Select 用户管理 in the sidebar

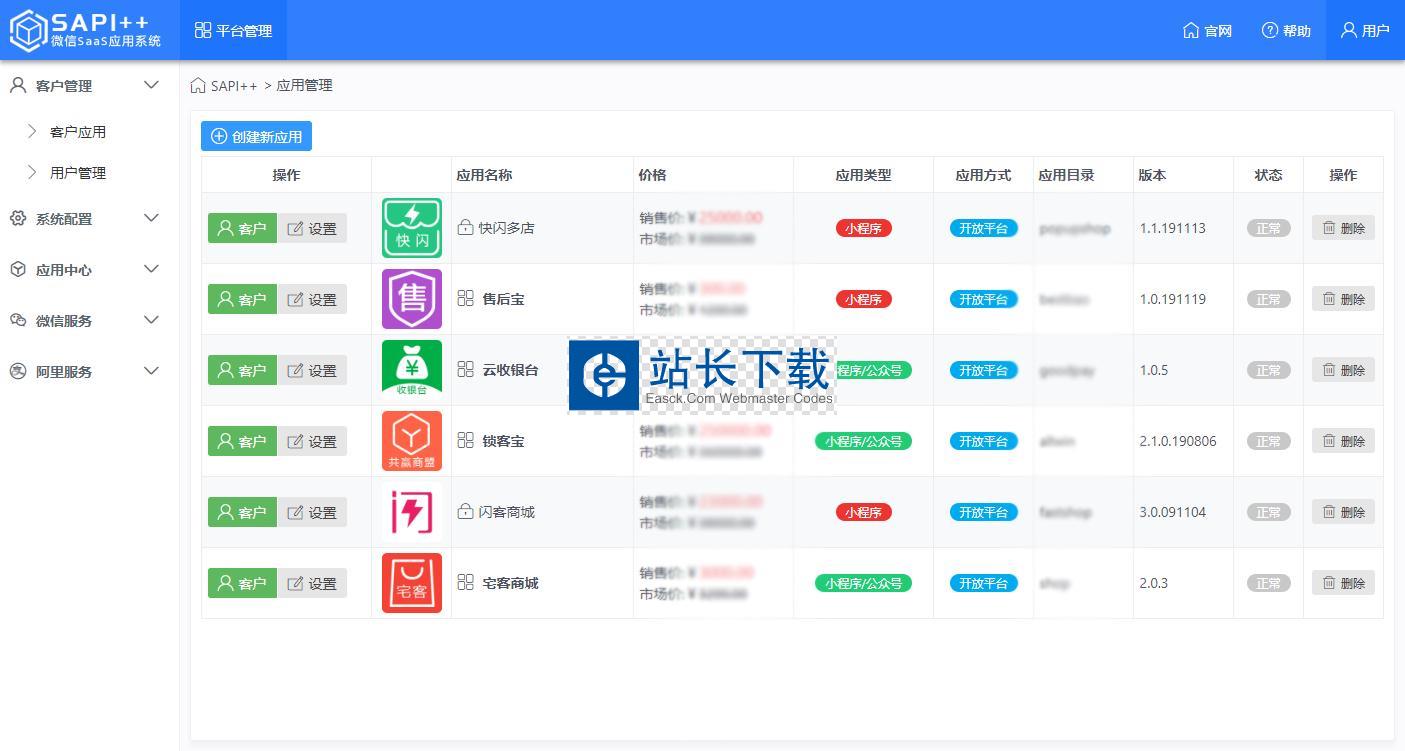pos(77,172)
